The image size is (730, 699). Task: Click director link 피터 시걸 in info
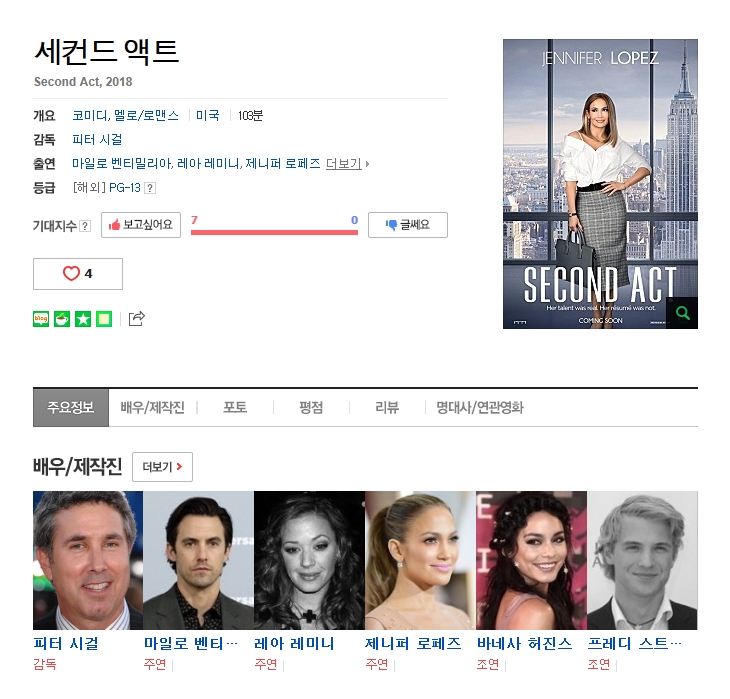pos(97,140)
